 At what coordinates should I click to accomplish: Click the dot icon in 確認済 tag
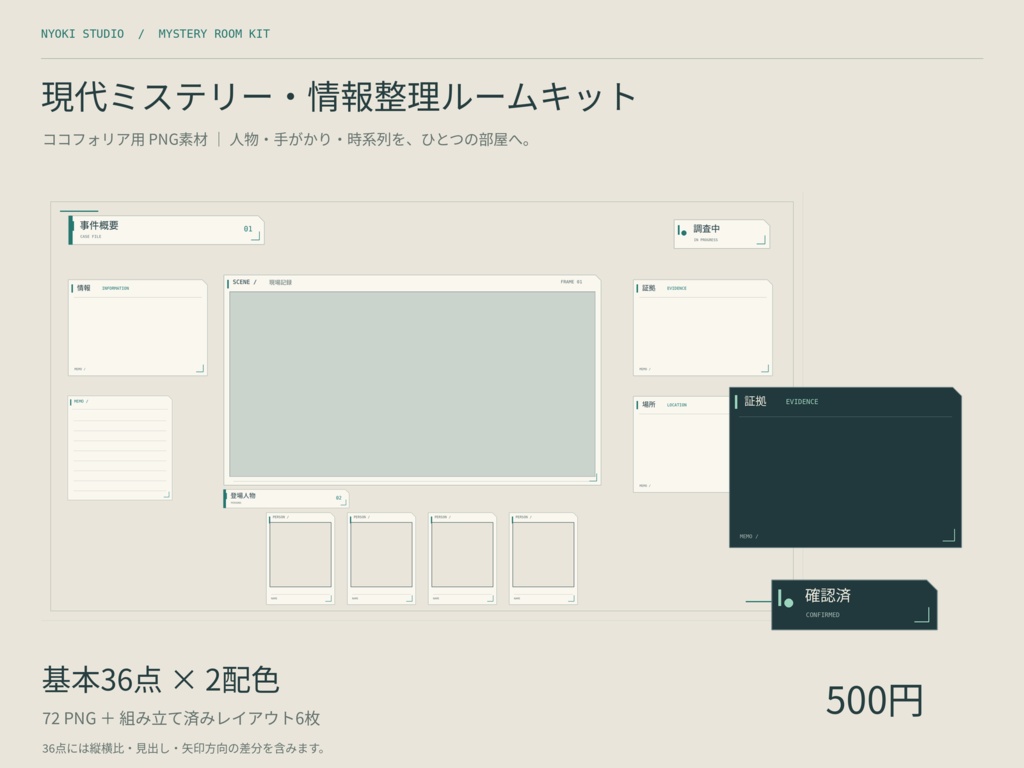coord(788,603)
